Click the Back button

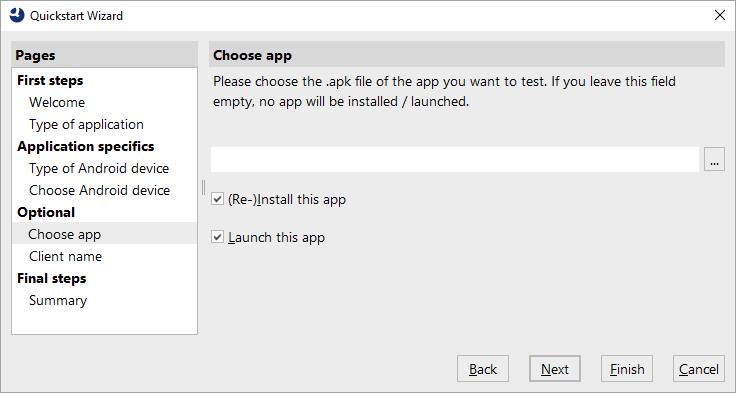[483, 369]
